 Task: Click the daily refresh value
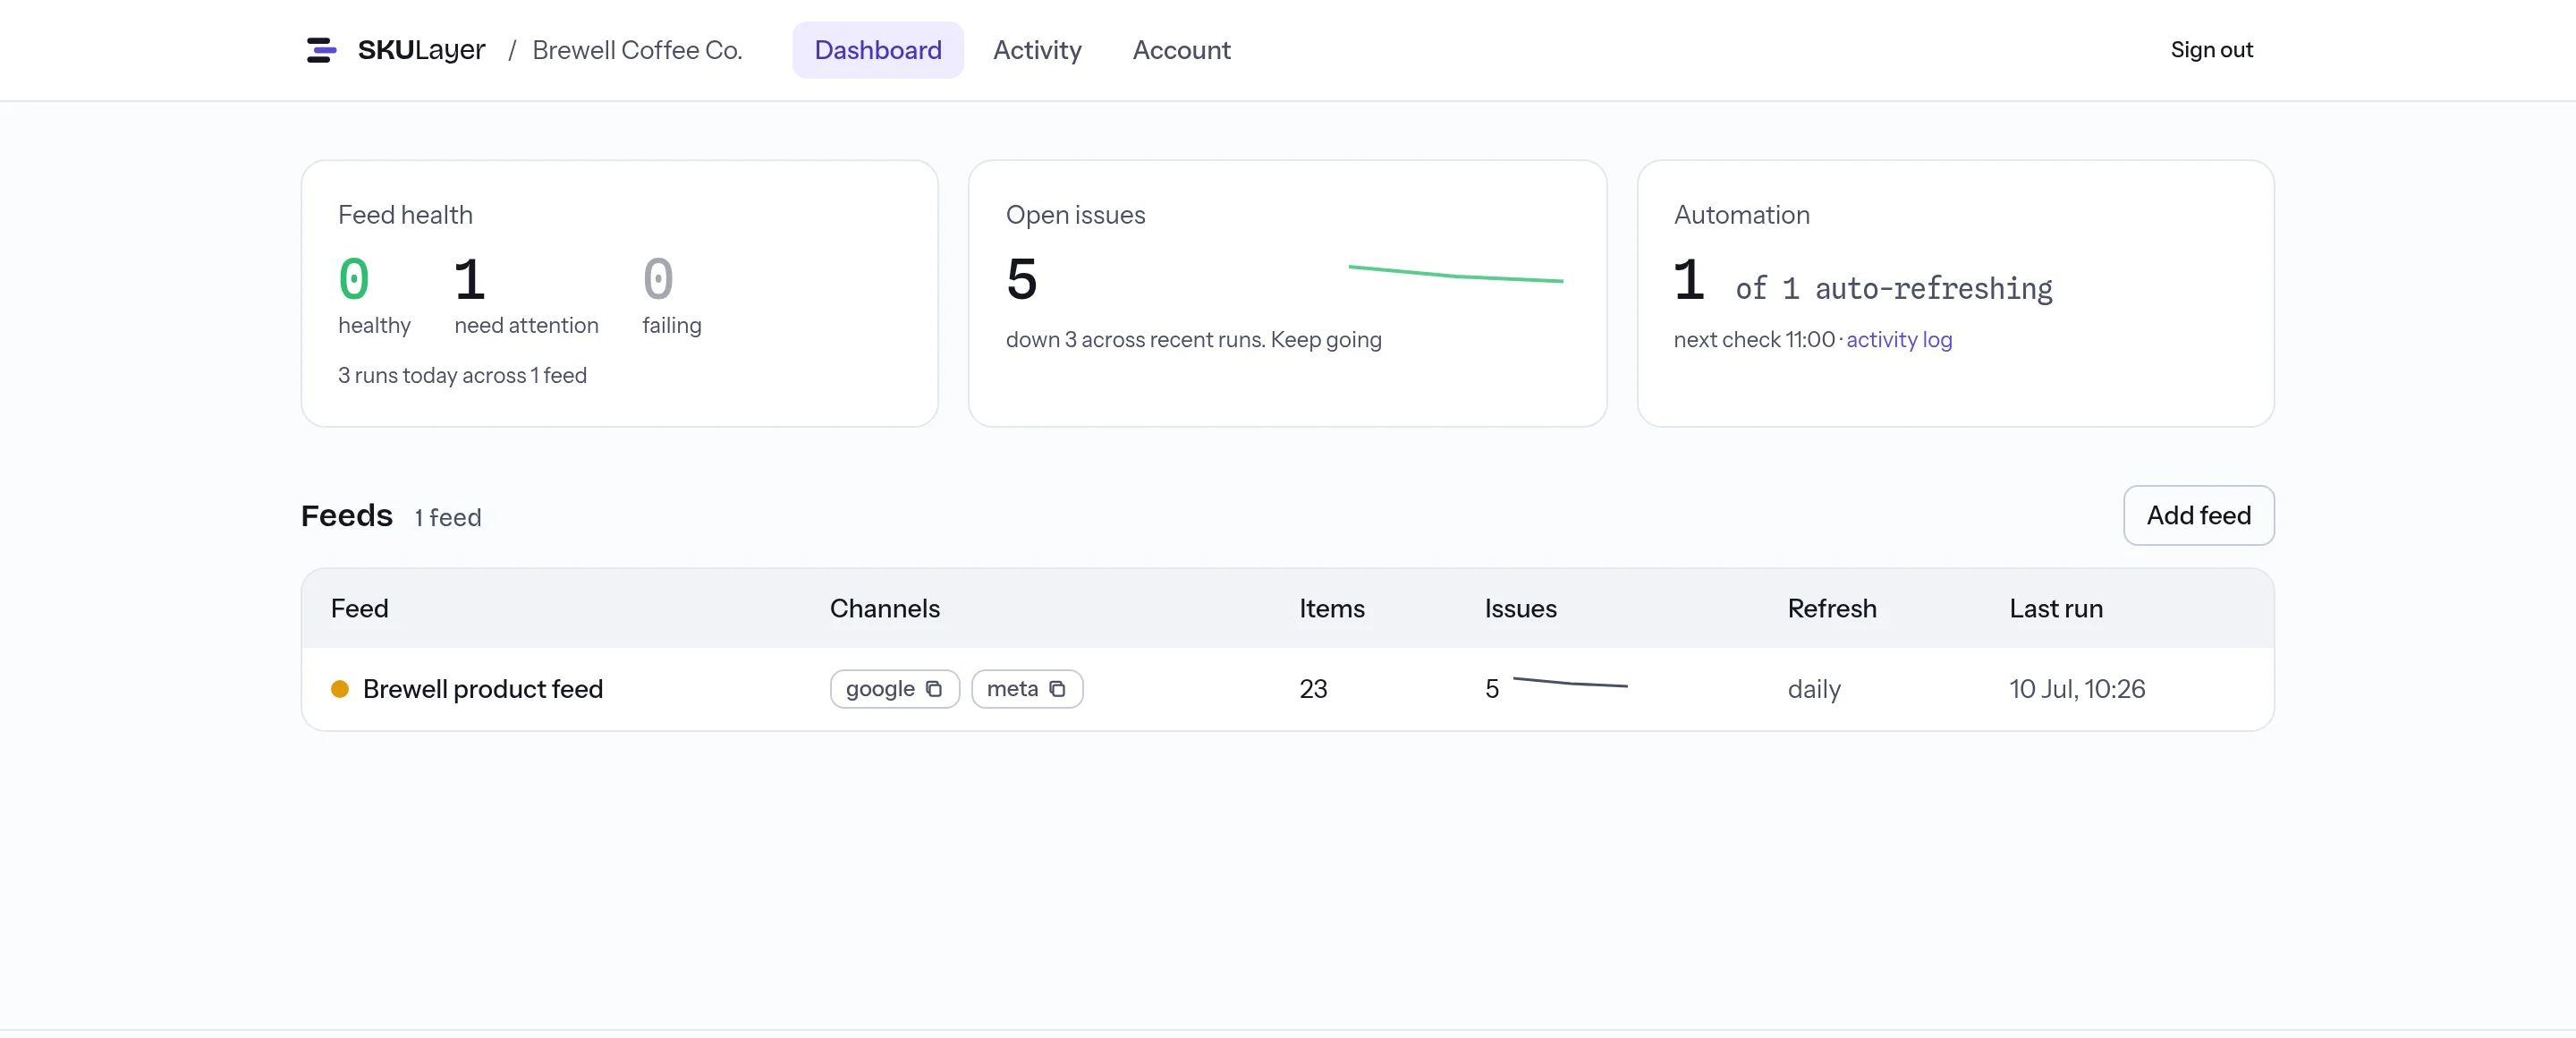coord(1814,689)
